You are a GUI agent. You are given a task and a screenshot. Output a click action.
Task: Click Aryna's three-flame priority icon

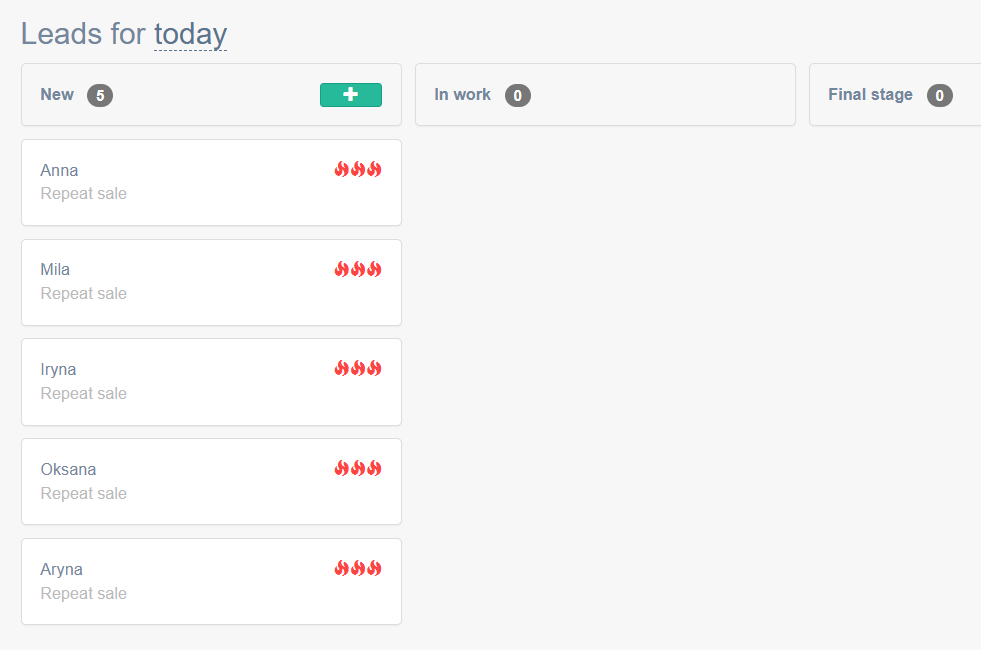[358, 568]
